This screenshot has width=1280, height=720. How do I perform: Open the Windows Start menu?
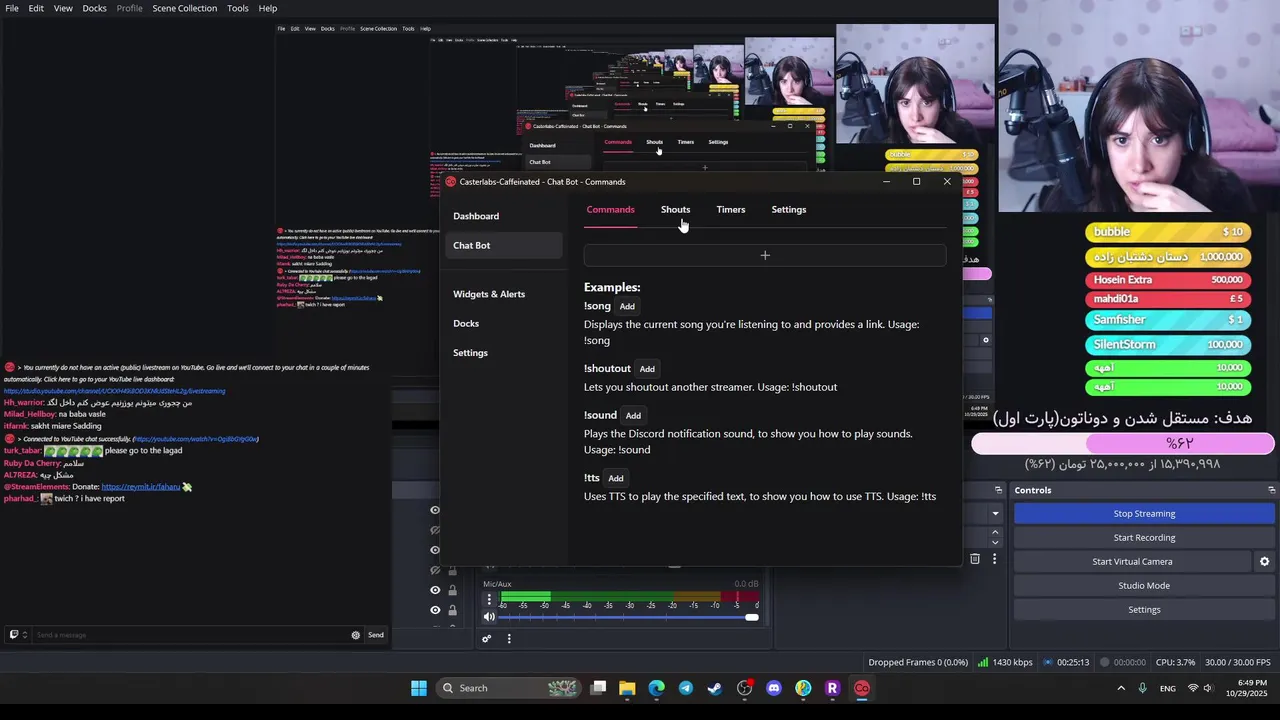pyautogui.click(x=419, y=688)
